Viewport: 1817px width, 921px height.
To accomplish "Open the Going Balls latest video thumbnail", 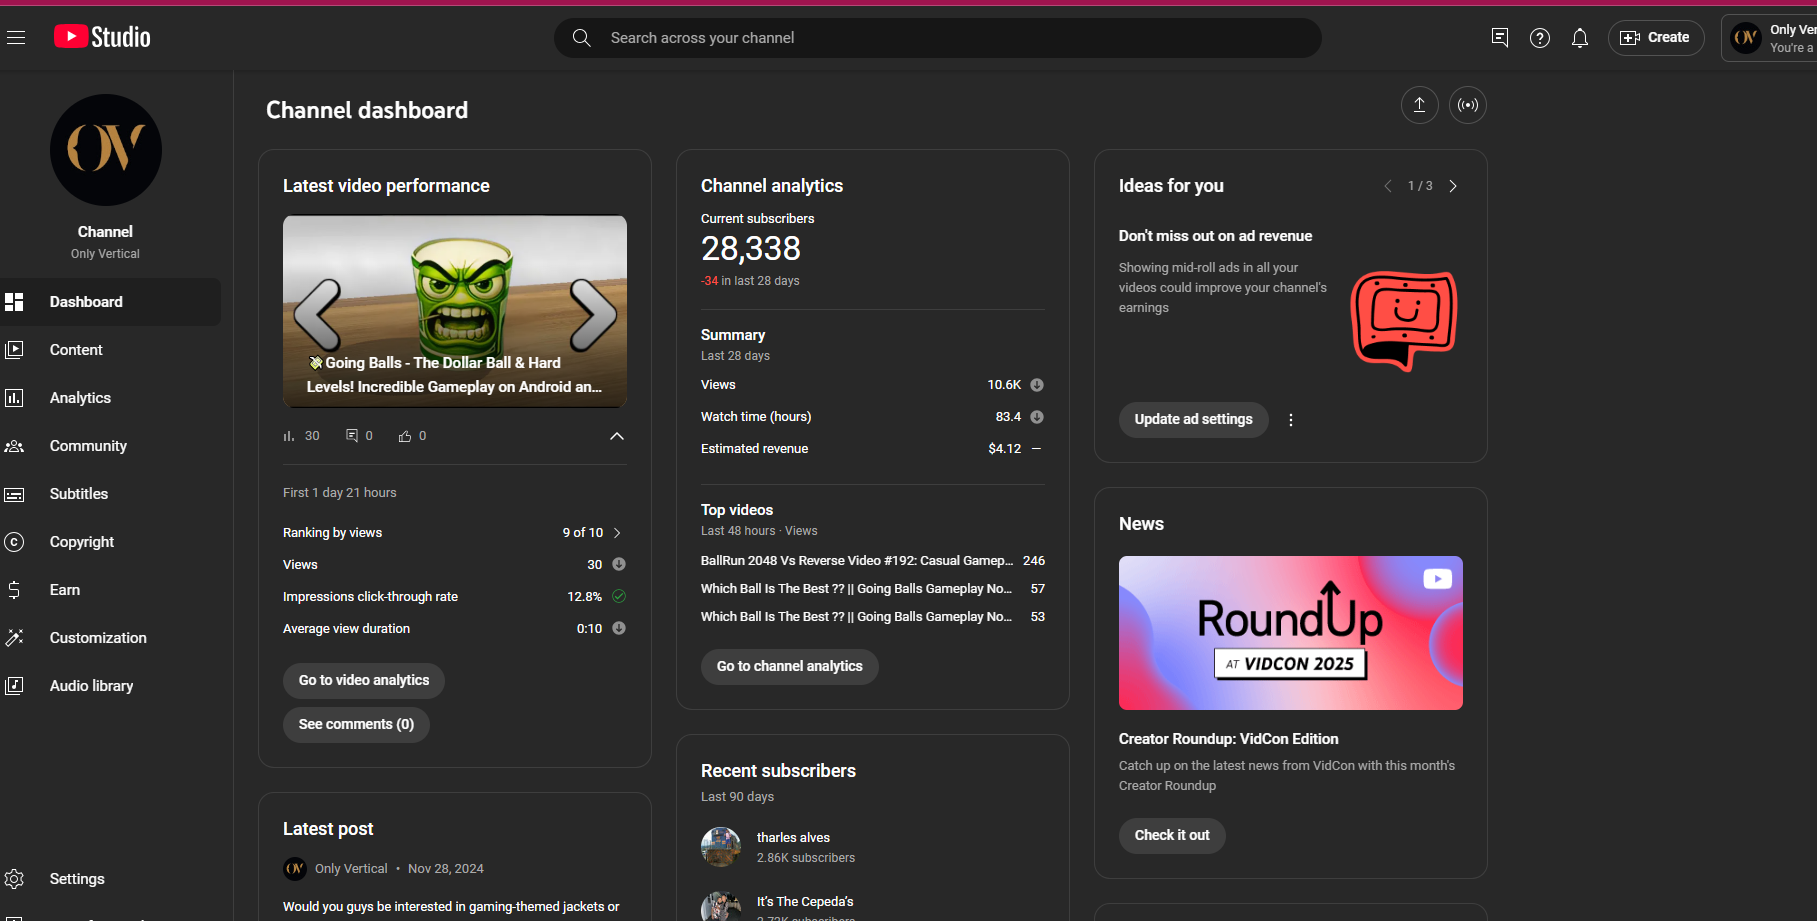I will click(x=455, y=312).
